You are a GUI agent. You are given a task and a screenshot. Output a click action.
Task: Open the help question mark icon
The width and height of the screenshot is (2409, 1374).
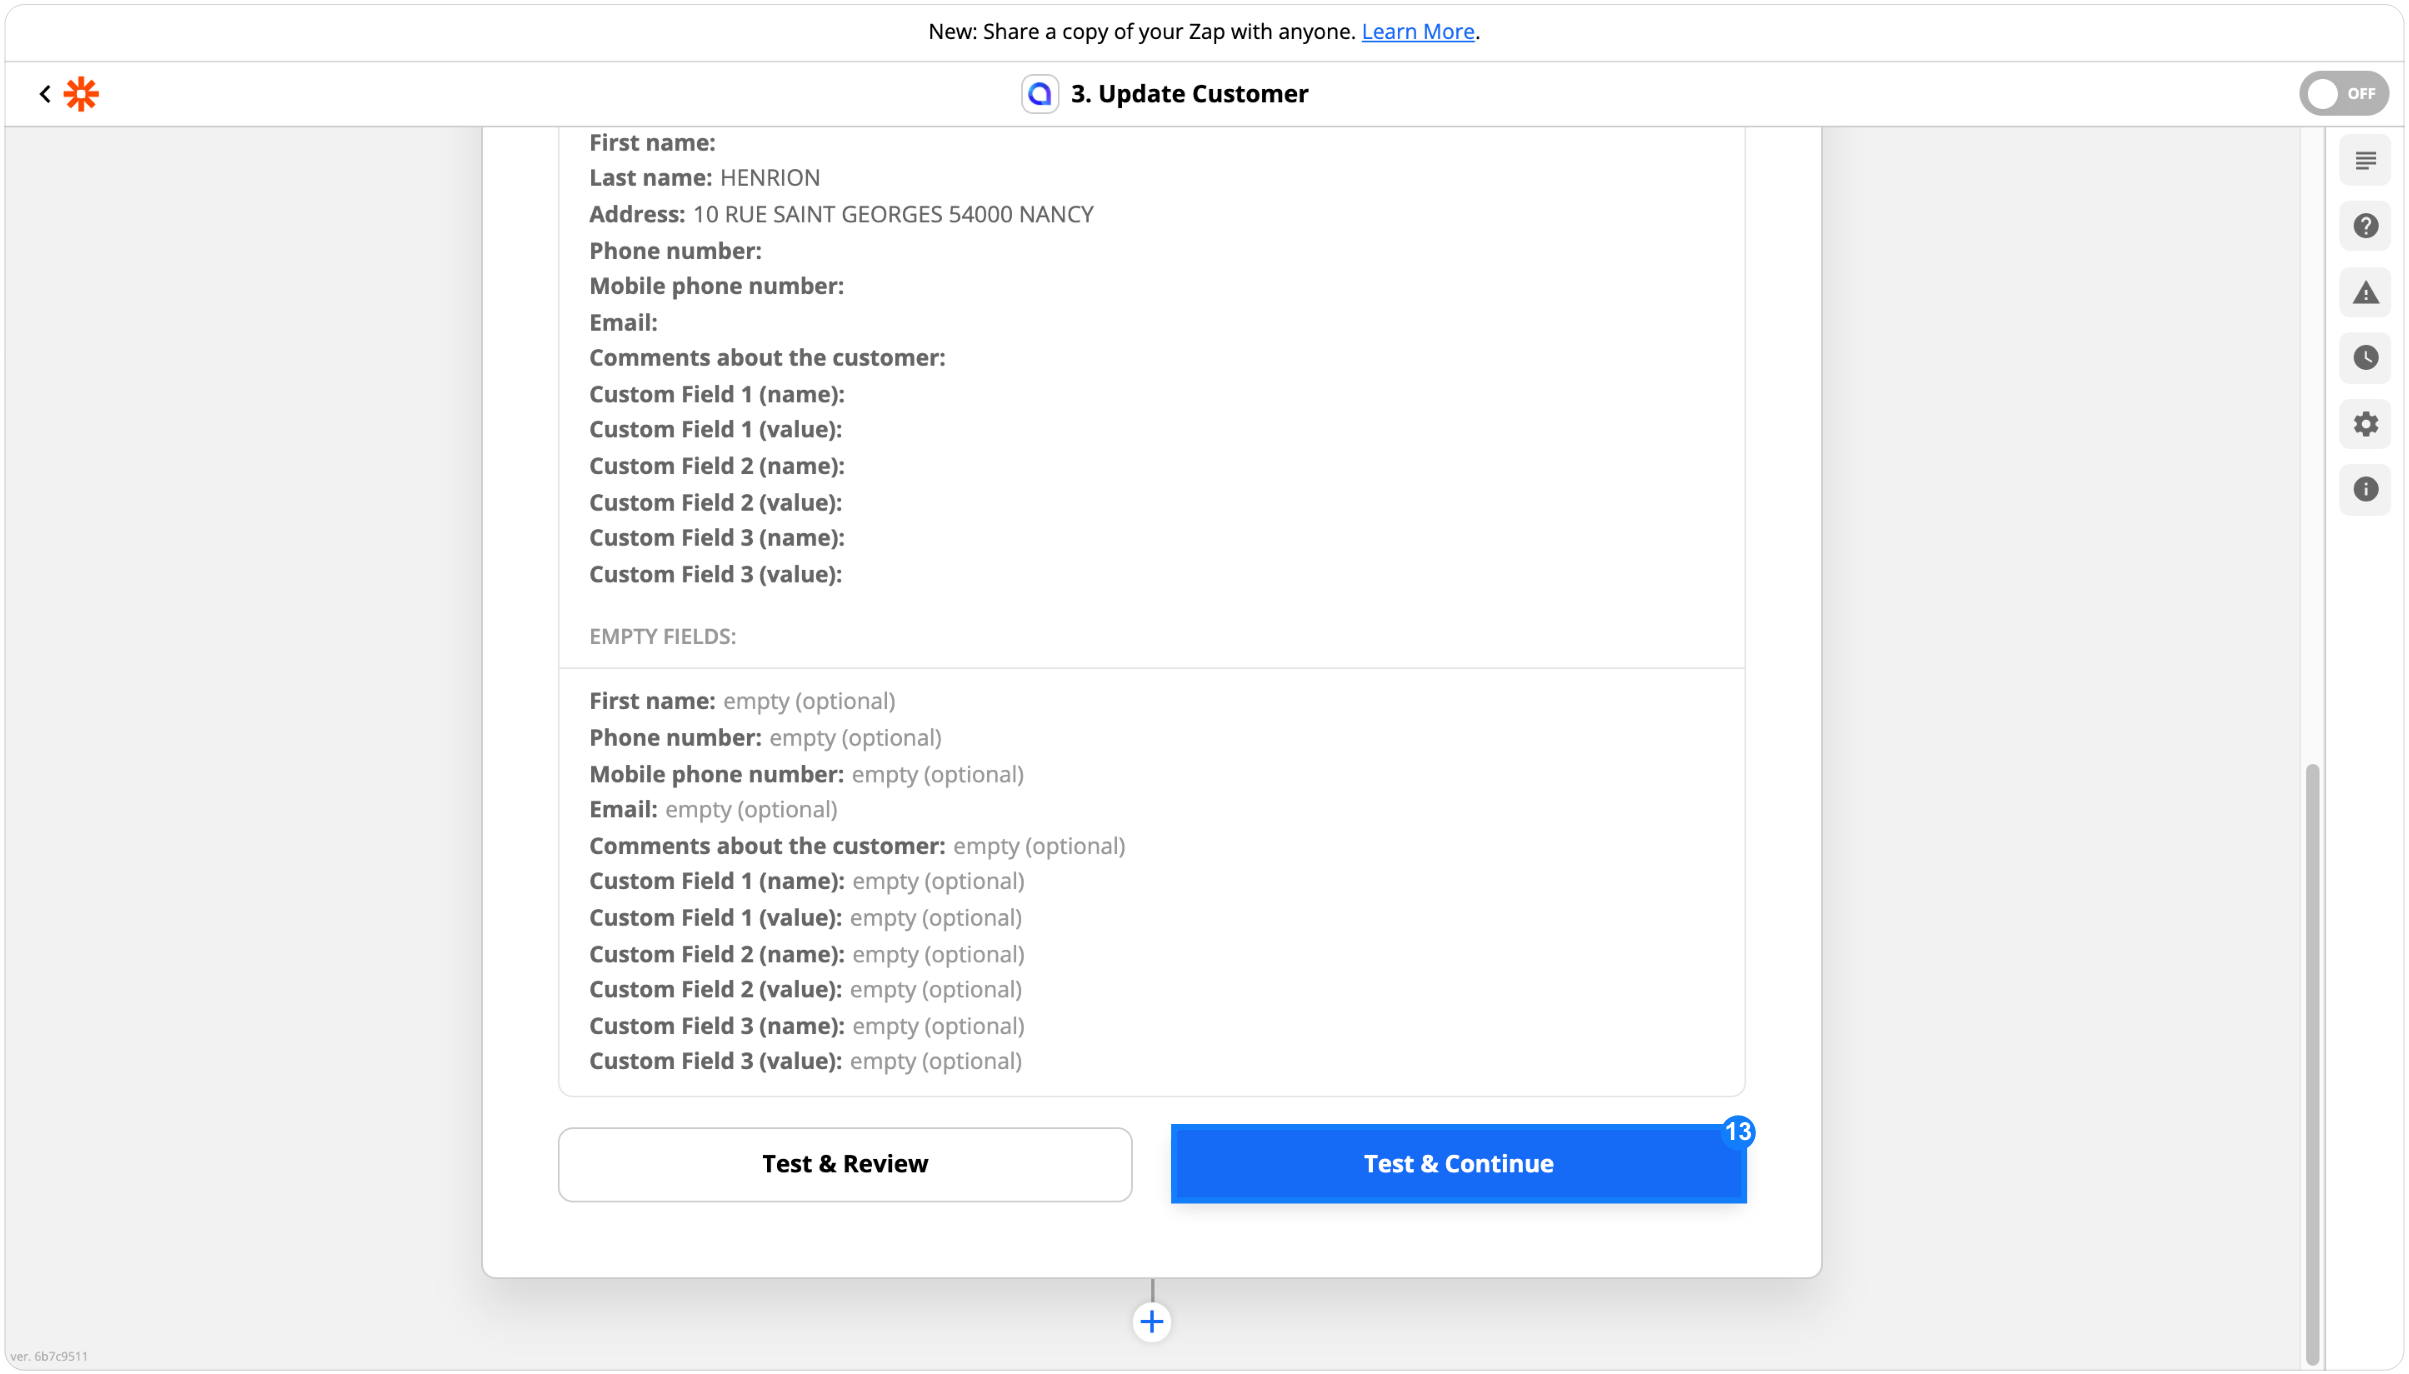2365,226
